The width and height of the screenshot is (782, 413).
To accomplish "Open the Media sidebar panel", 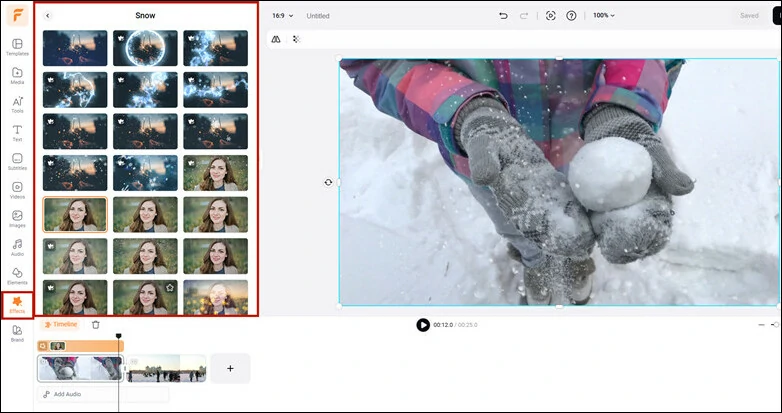I will [x=17, y=76].
